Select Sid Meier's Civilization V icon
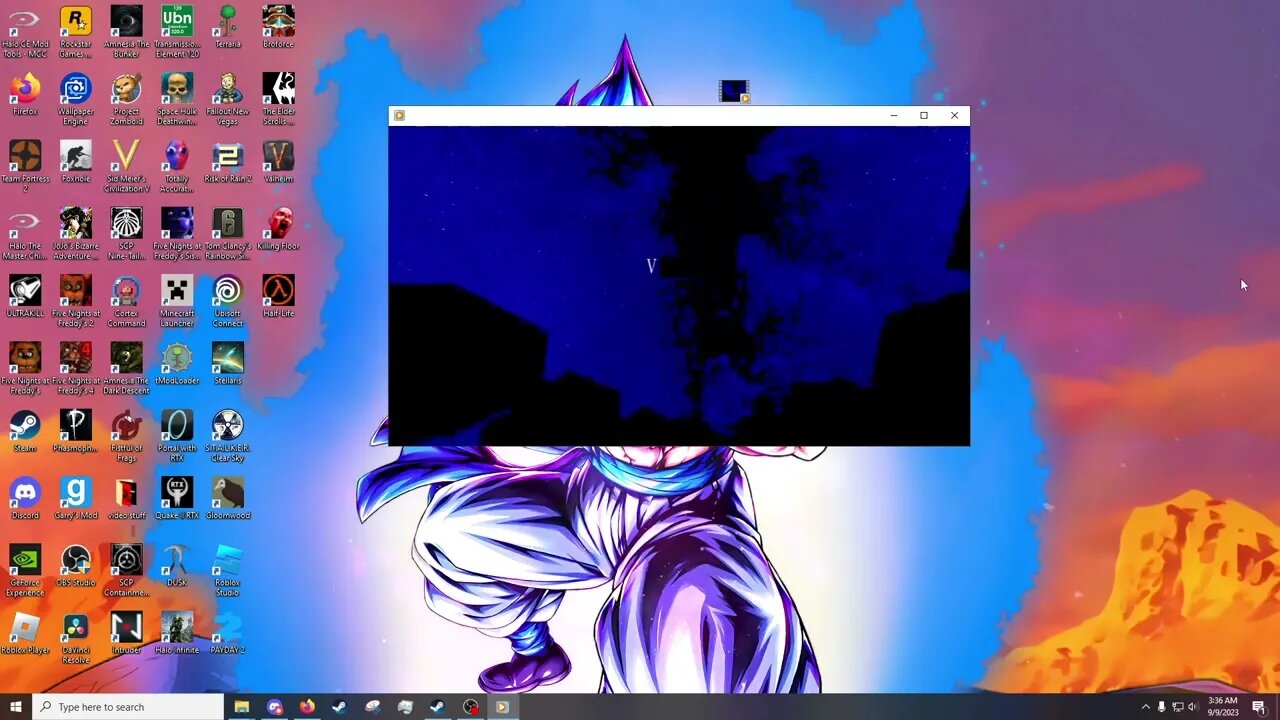Screen dimensions: 1280x720 [x=126, y=166]
